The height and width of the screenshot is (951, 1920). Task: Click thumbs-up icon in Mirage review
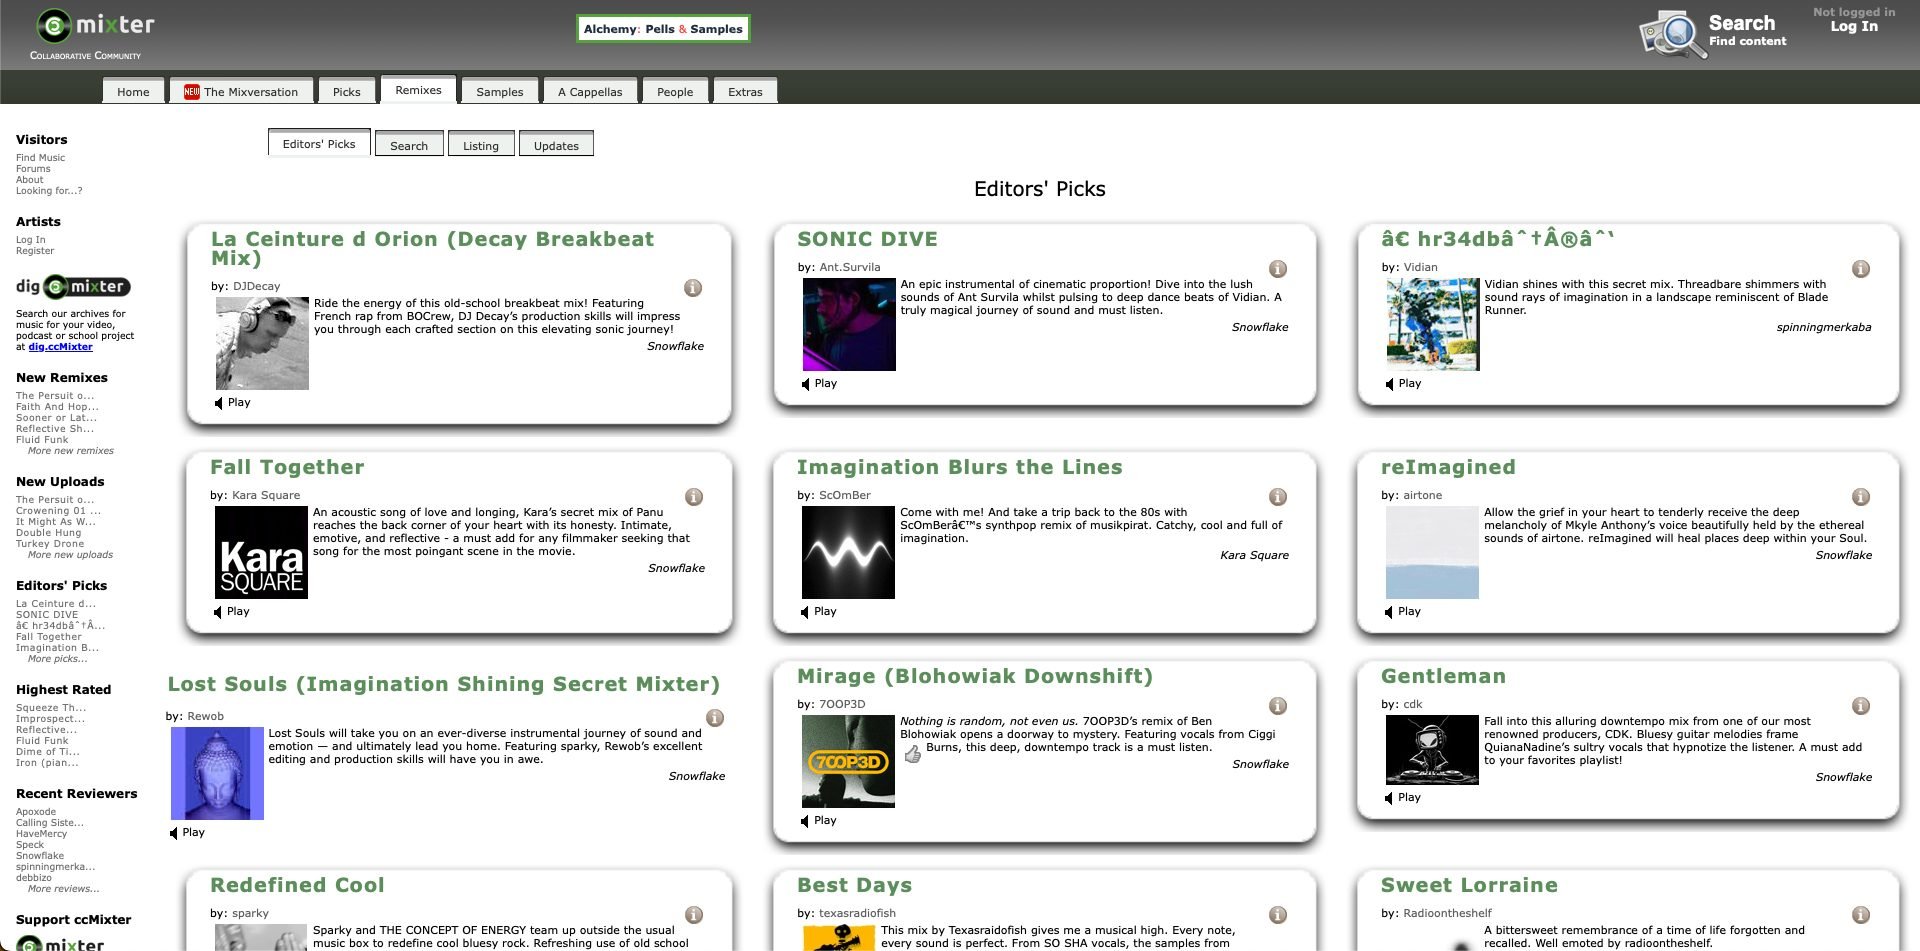point(912,754)
